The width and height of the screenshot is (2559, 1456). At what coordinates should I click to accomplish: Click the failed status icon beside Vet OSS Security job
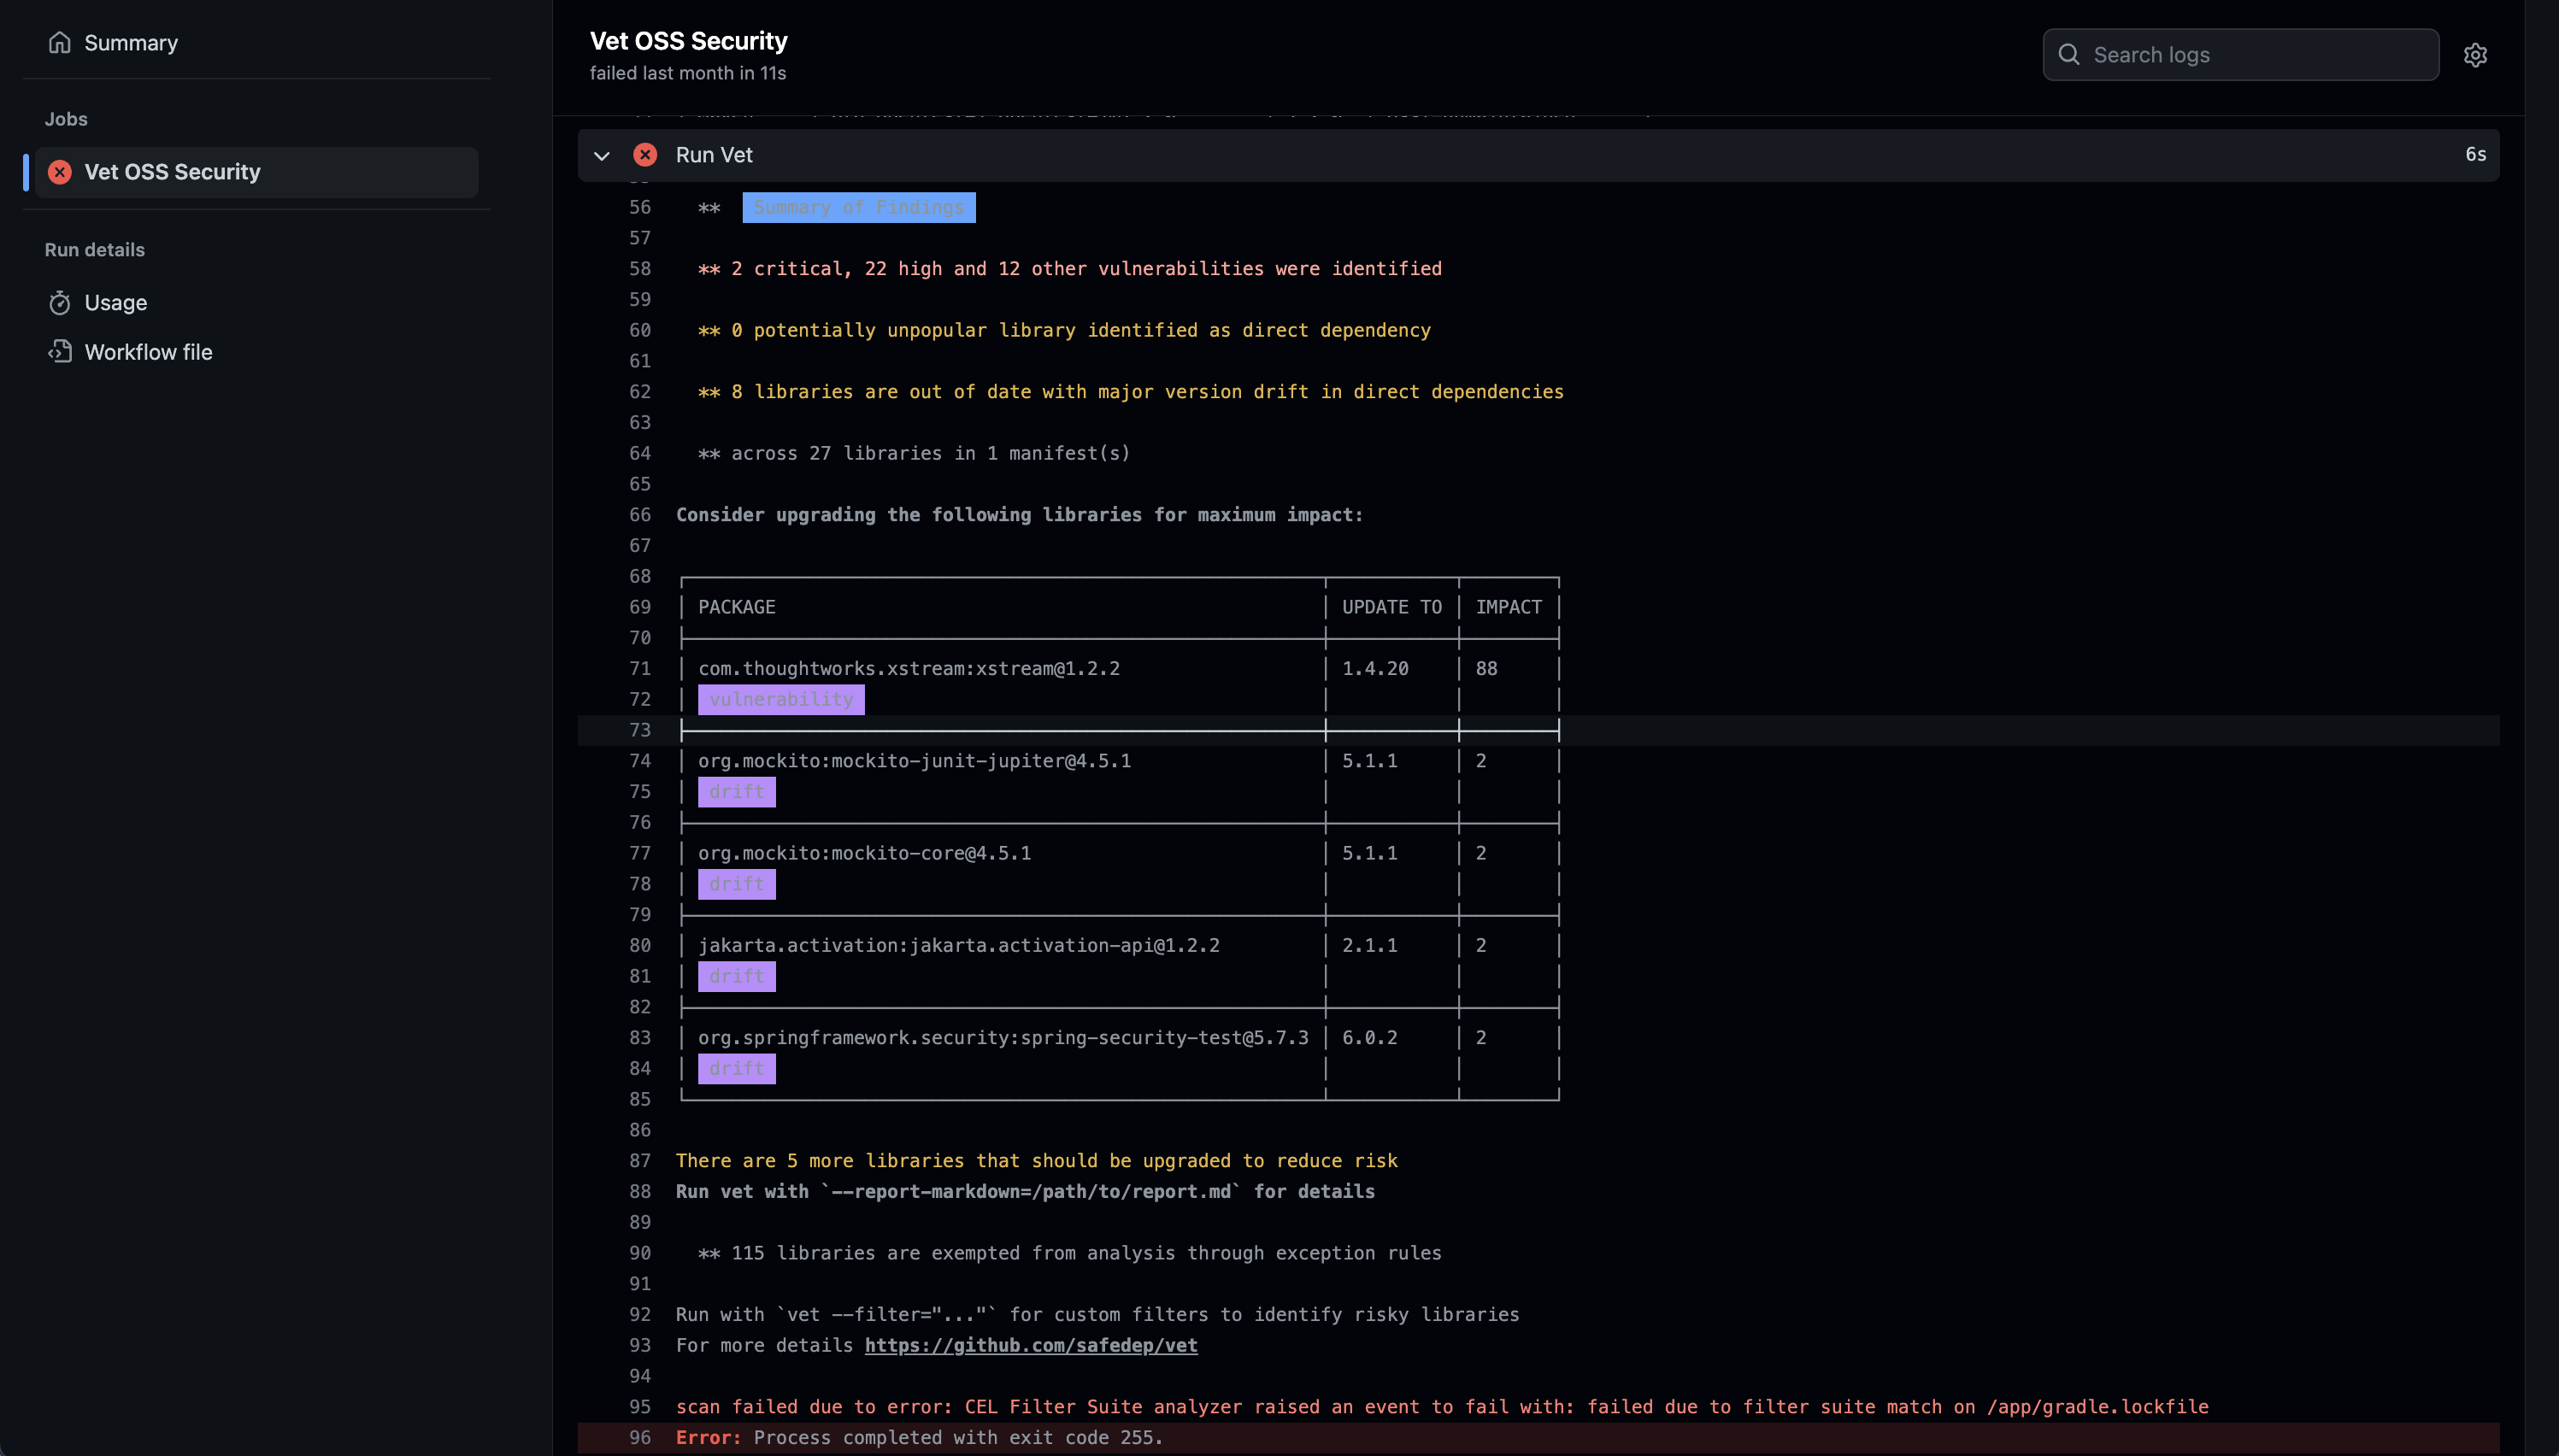pyautogui.click(x=60, y=172)
